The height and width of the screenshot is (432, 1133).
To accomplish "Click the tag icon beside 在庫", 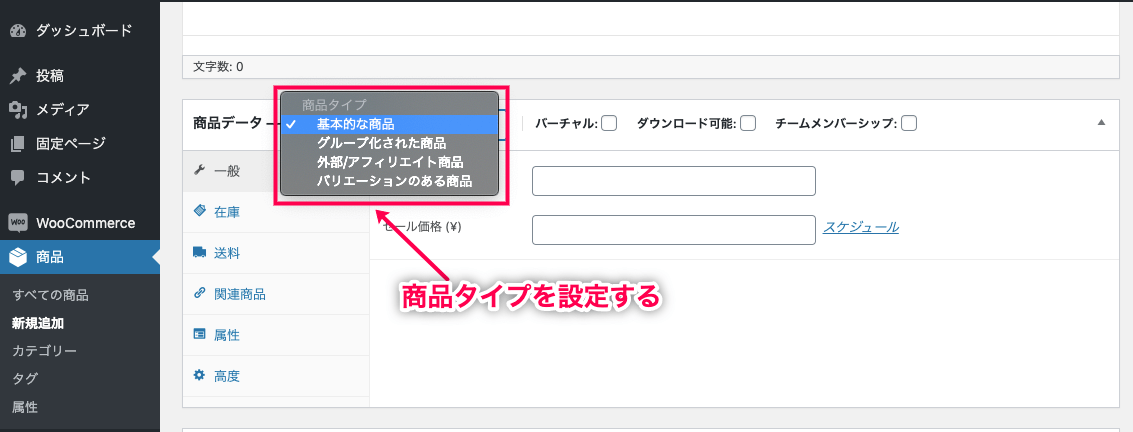I will point(199,212).
